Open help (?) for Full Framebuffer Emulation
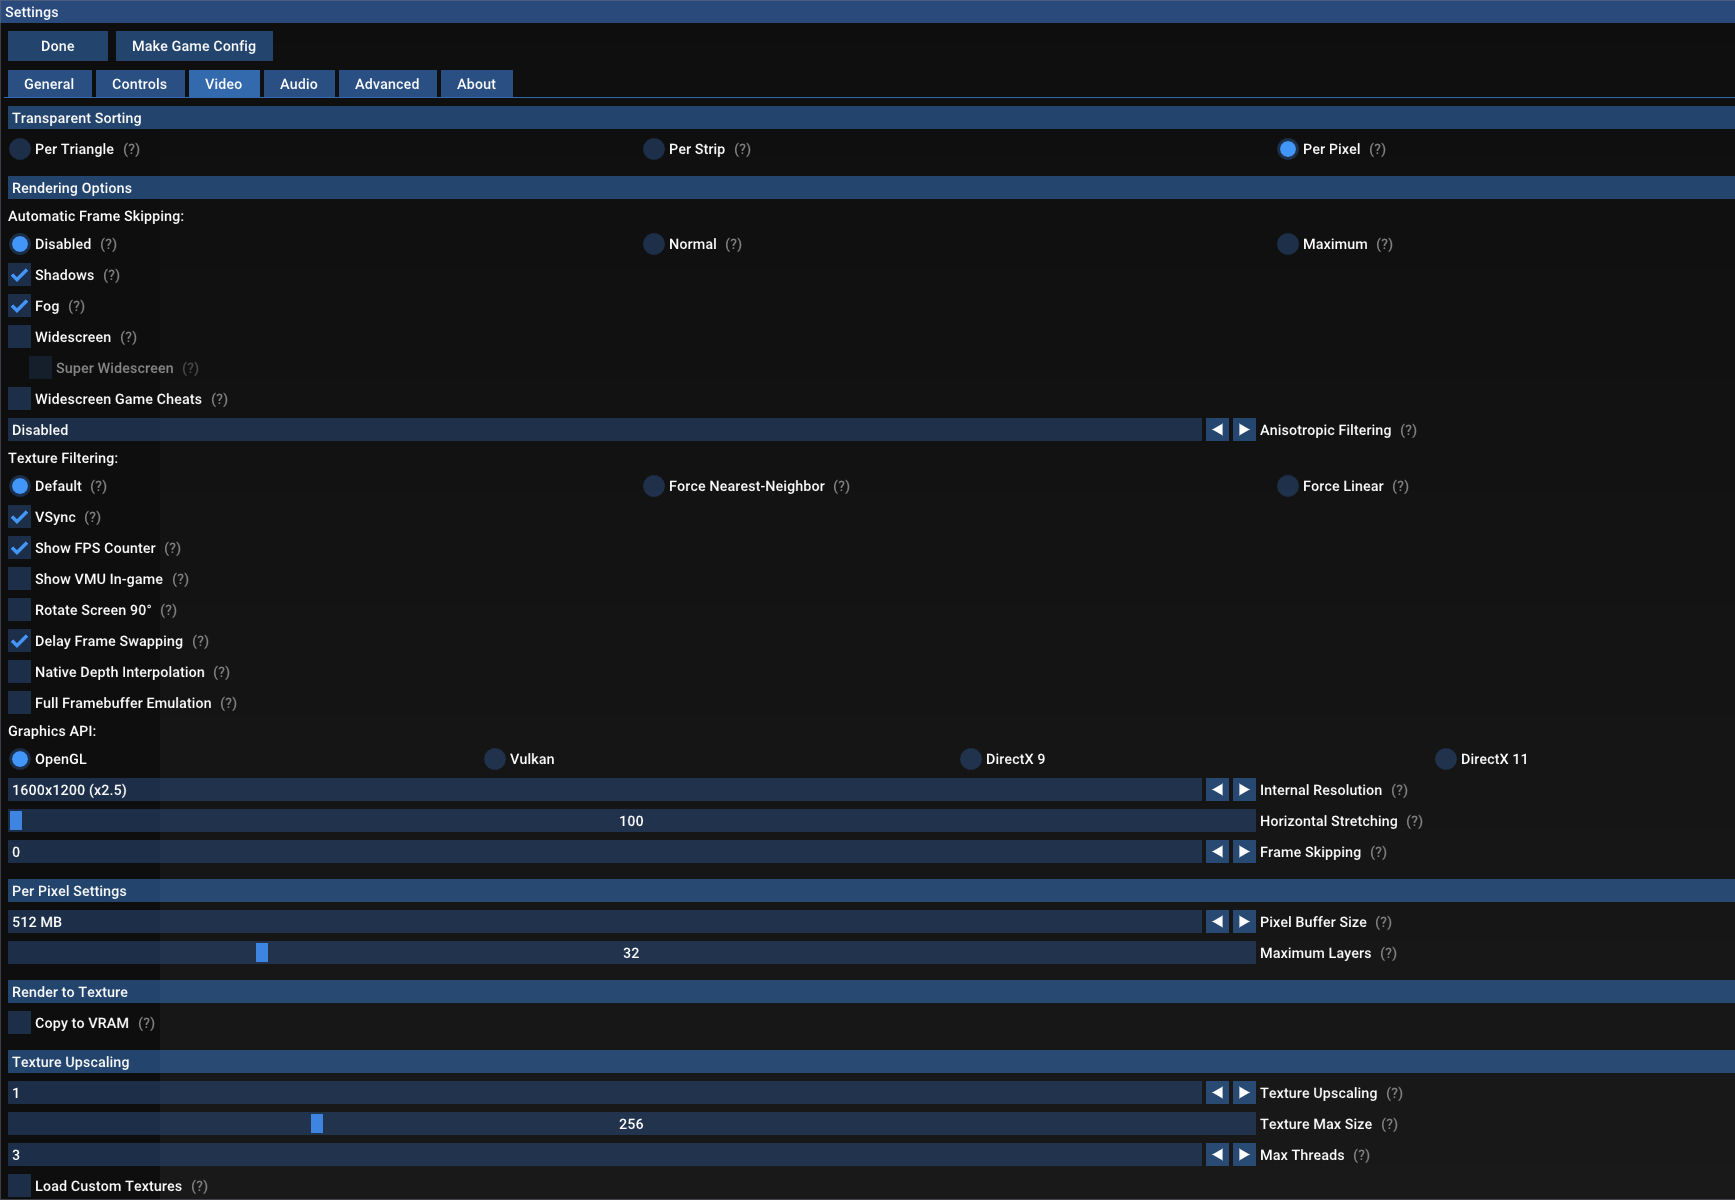 point(229,703)
